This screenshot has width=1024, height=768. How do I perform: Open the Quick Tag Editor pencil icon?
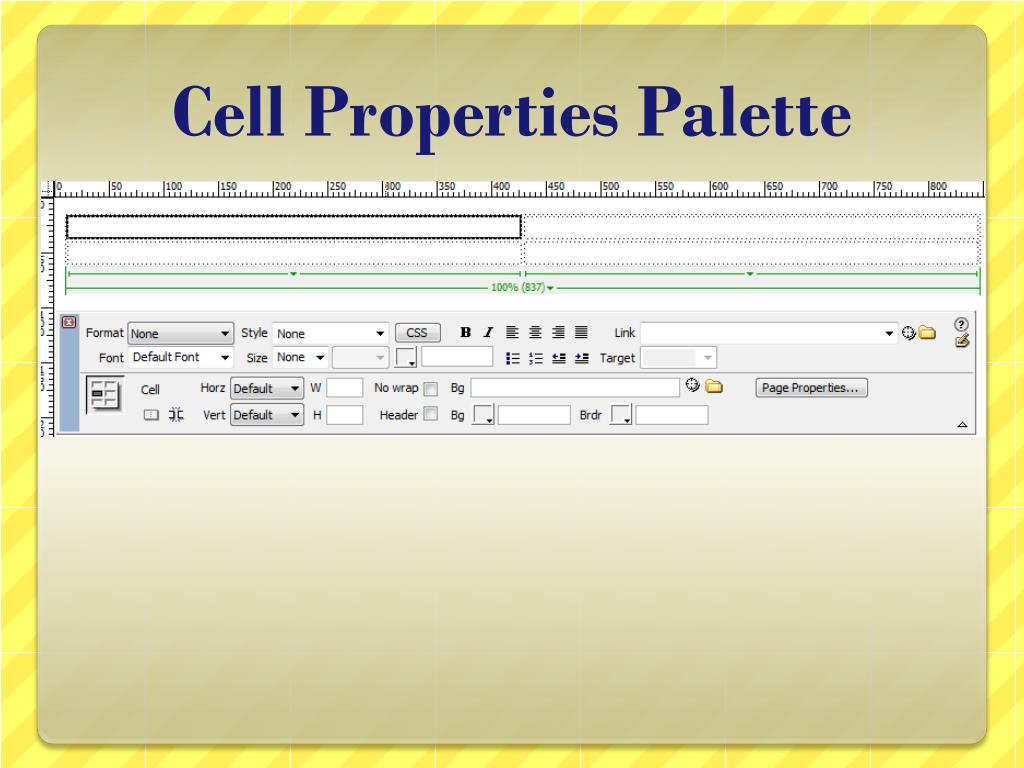[x=961, y=341]
